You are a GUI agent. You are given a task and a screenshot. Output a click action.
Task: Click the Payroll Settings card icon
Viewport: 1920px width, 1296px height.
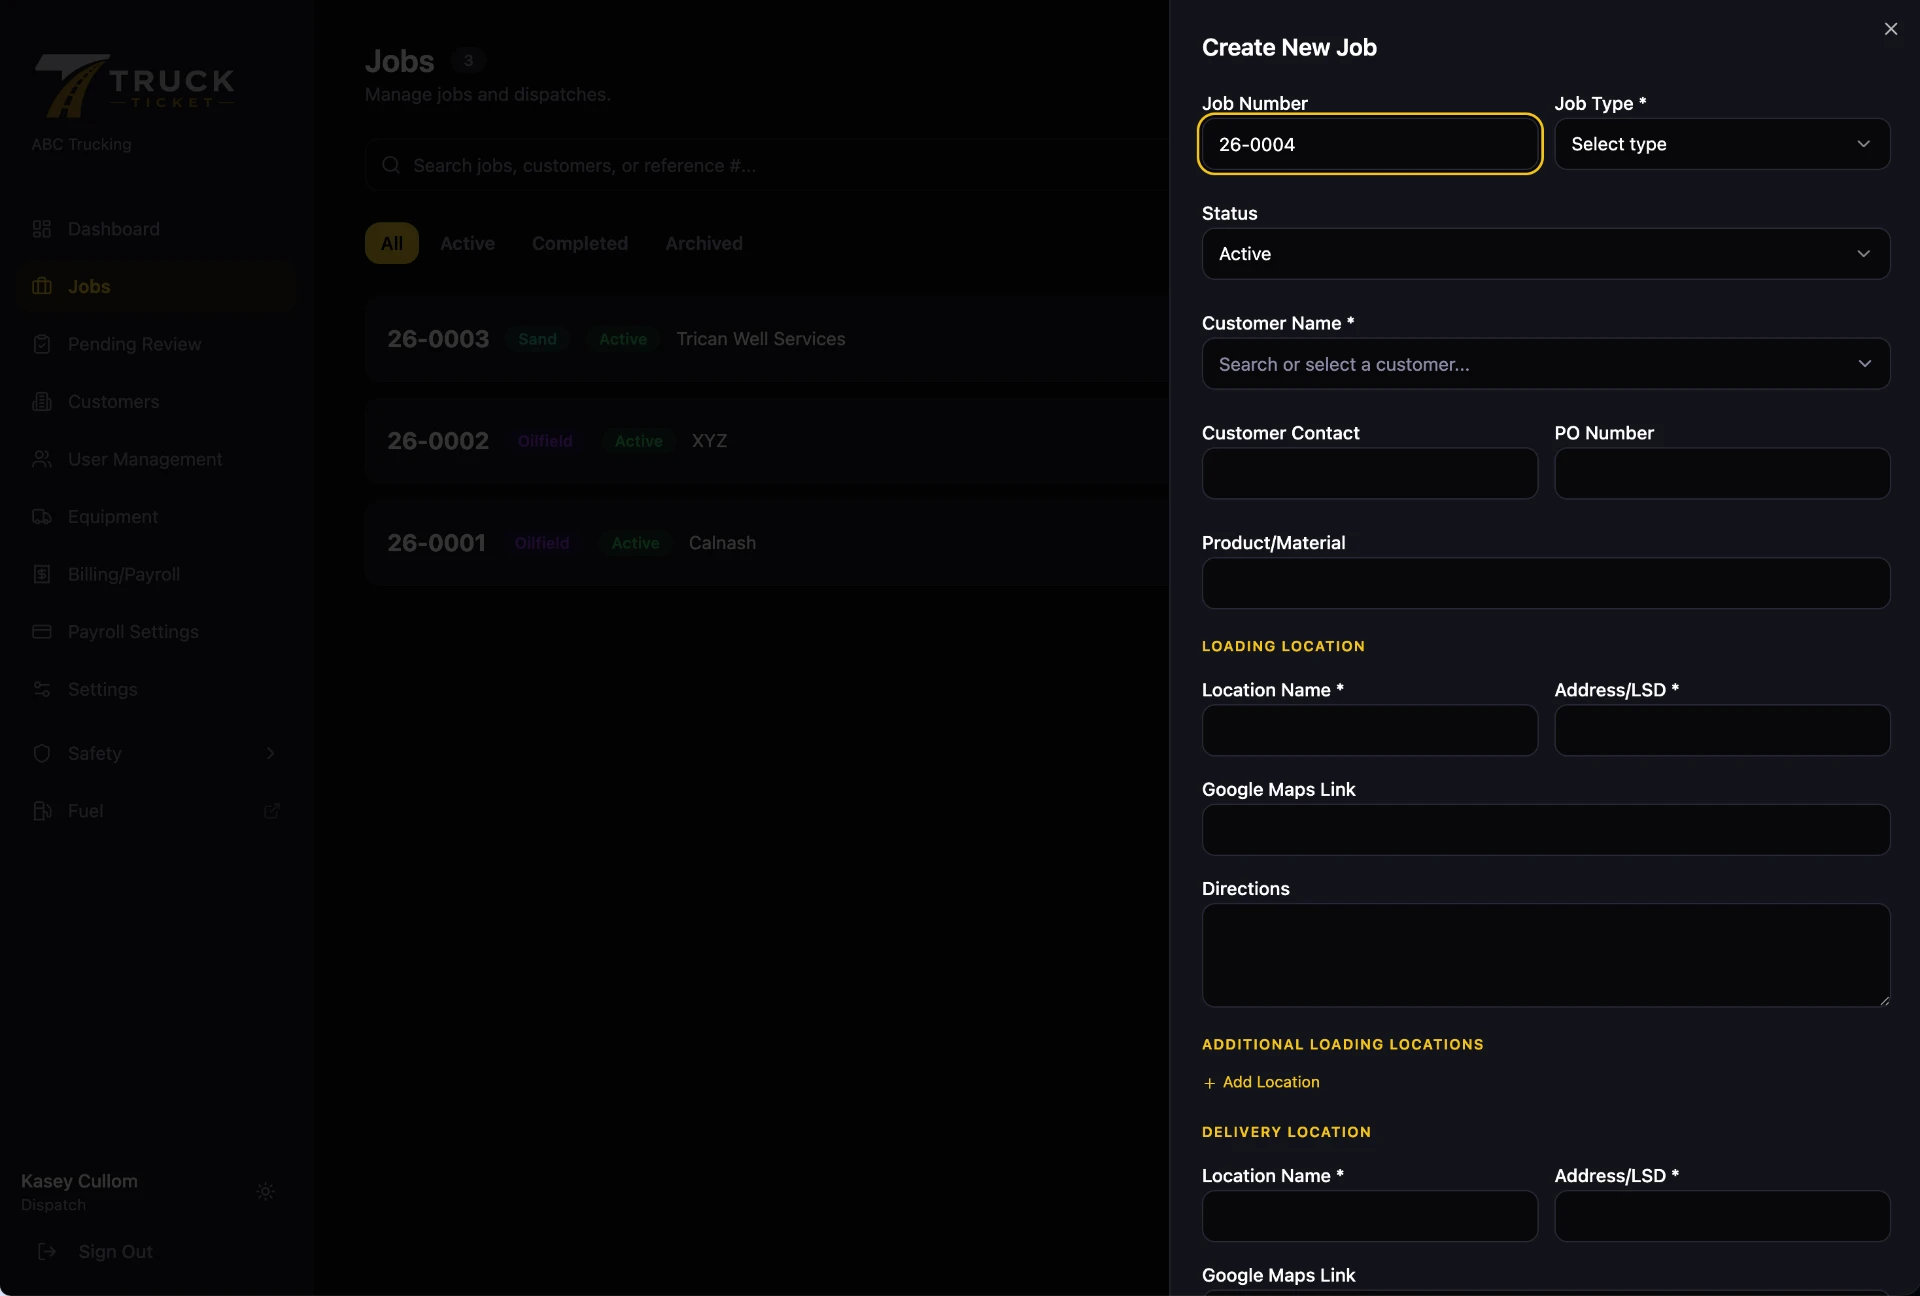point(42,632)
